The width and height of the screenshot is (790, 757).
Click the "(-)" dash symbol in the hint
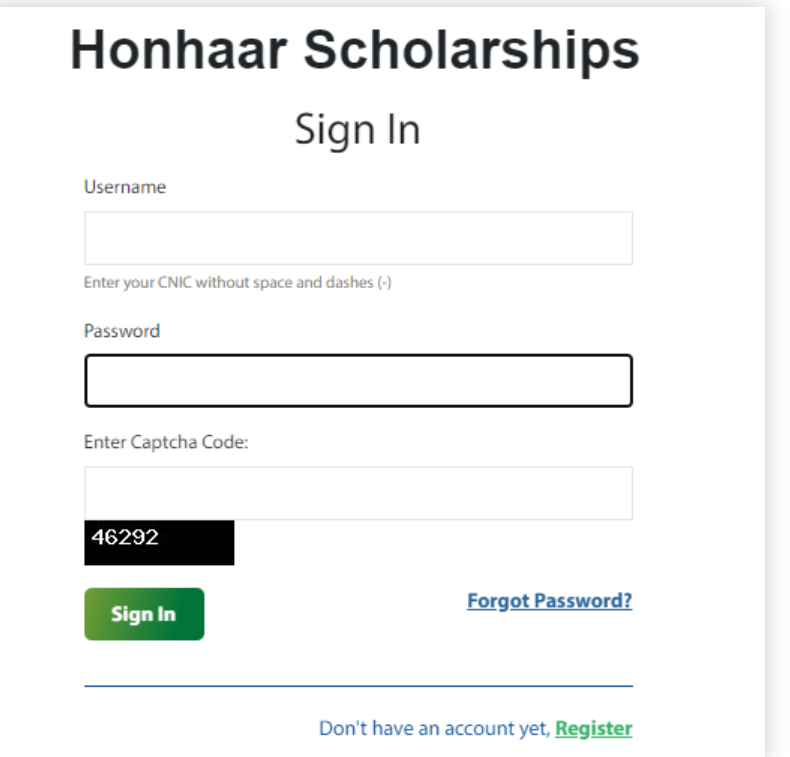tap(384, 283)
